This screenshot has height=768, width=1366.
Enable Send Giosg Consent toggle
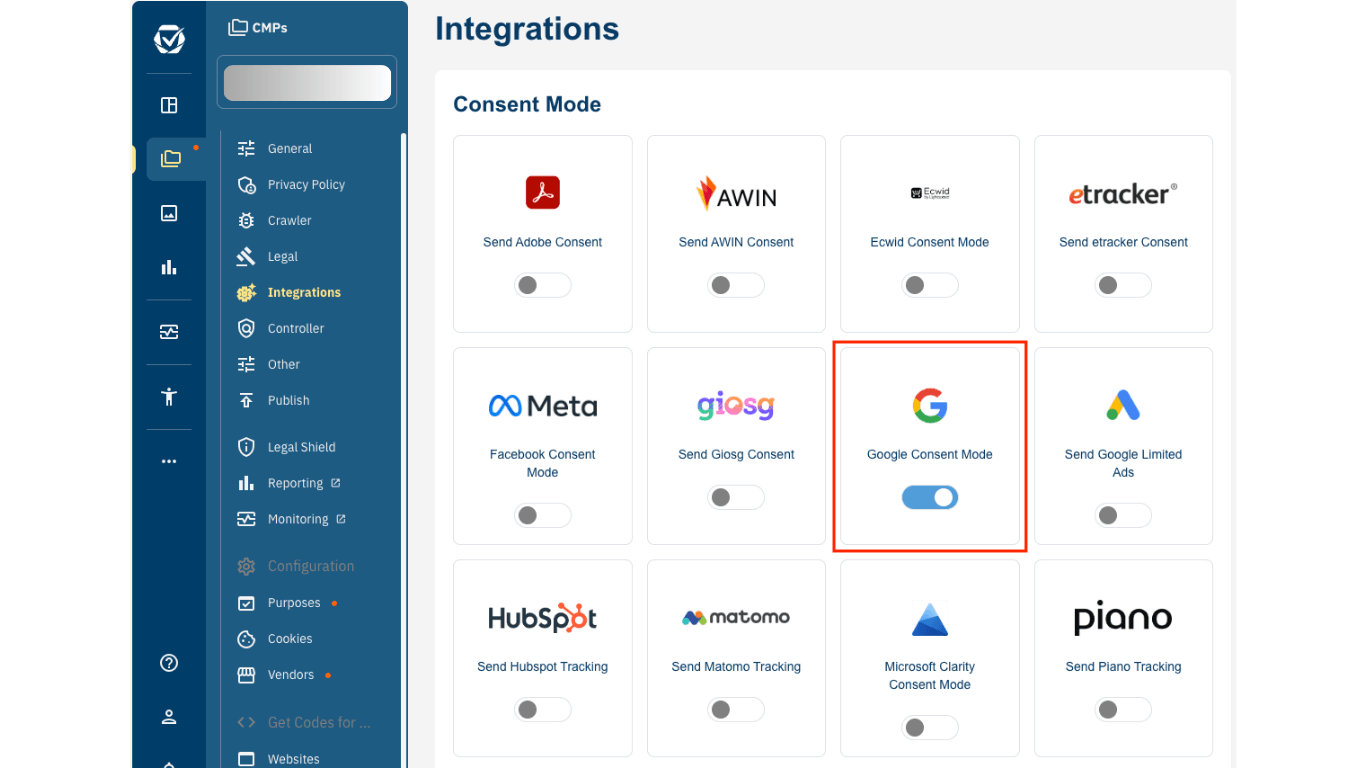click(x=736, y=497)
